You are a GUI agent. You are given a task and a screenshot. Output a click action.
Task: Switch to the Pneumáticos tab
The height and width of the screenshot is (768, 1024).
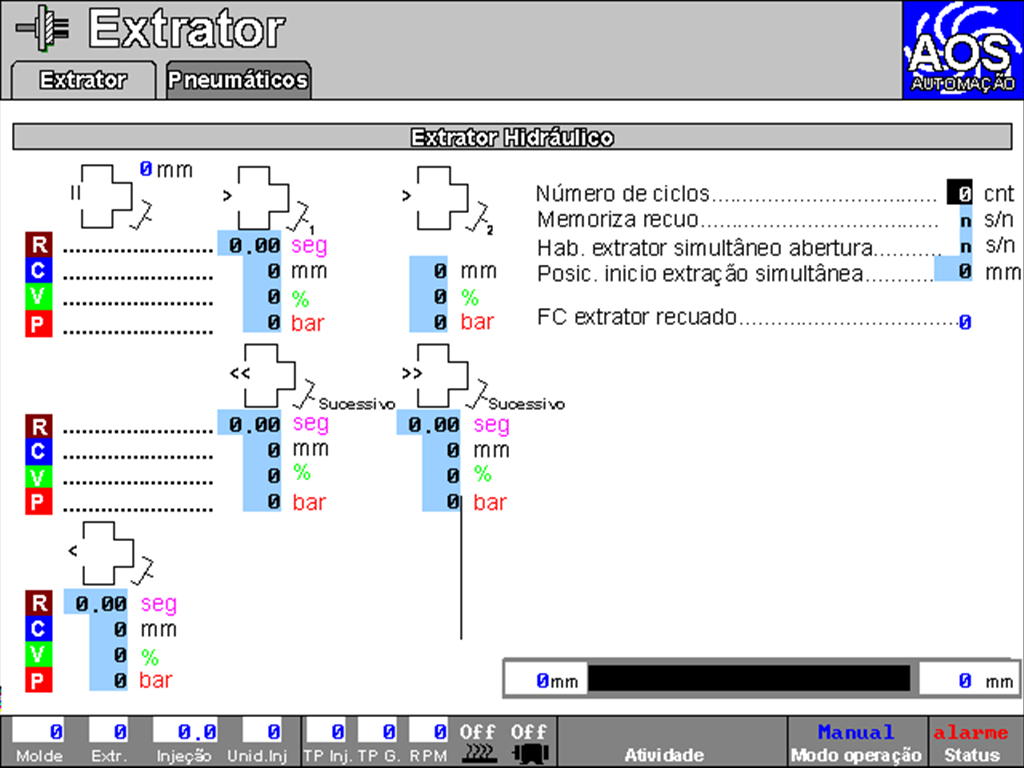tap(237, 80)
